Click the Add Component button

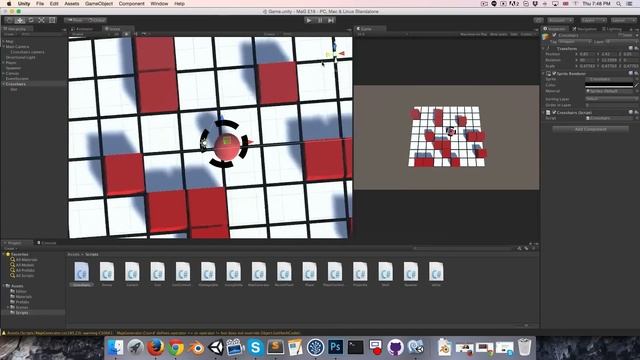590,129
